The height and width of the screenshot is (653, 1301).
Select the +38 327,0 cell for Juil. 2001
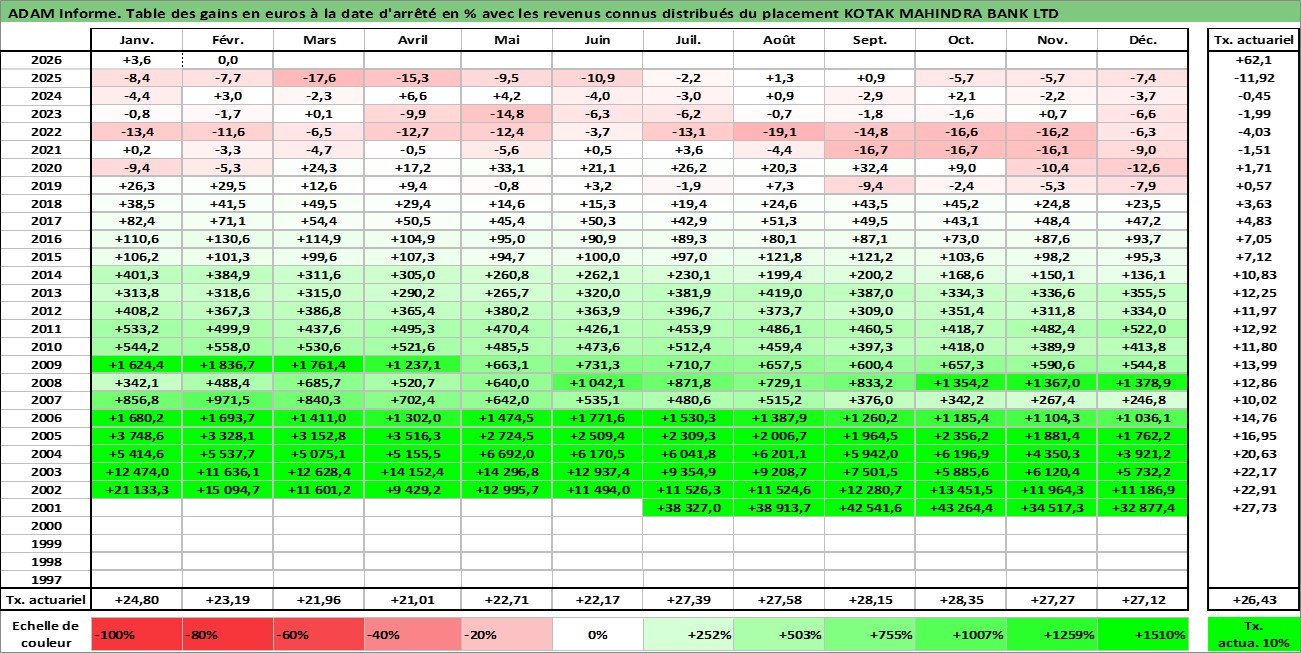[688, 508]
